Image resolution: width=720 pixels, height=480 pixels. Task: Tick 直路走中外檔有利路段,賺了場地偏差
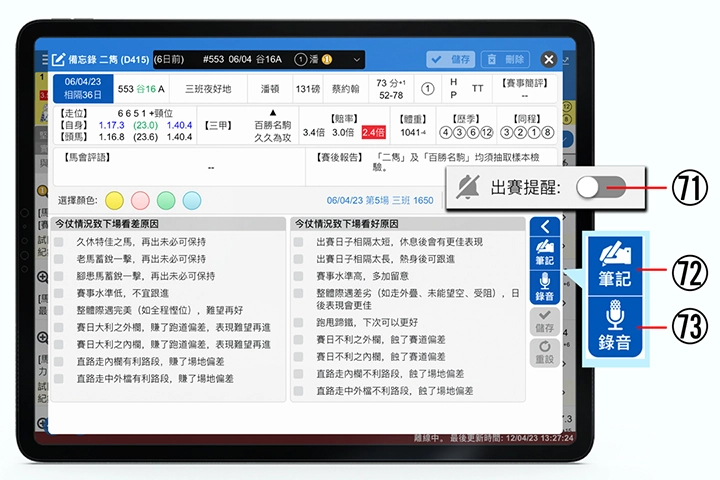point(59,378)
